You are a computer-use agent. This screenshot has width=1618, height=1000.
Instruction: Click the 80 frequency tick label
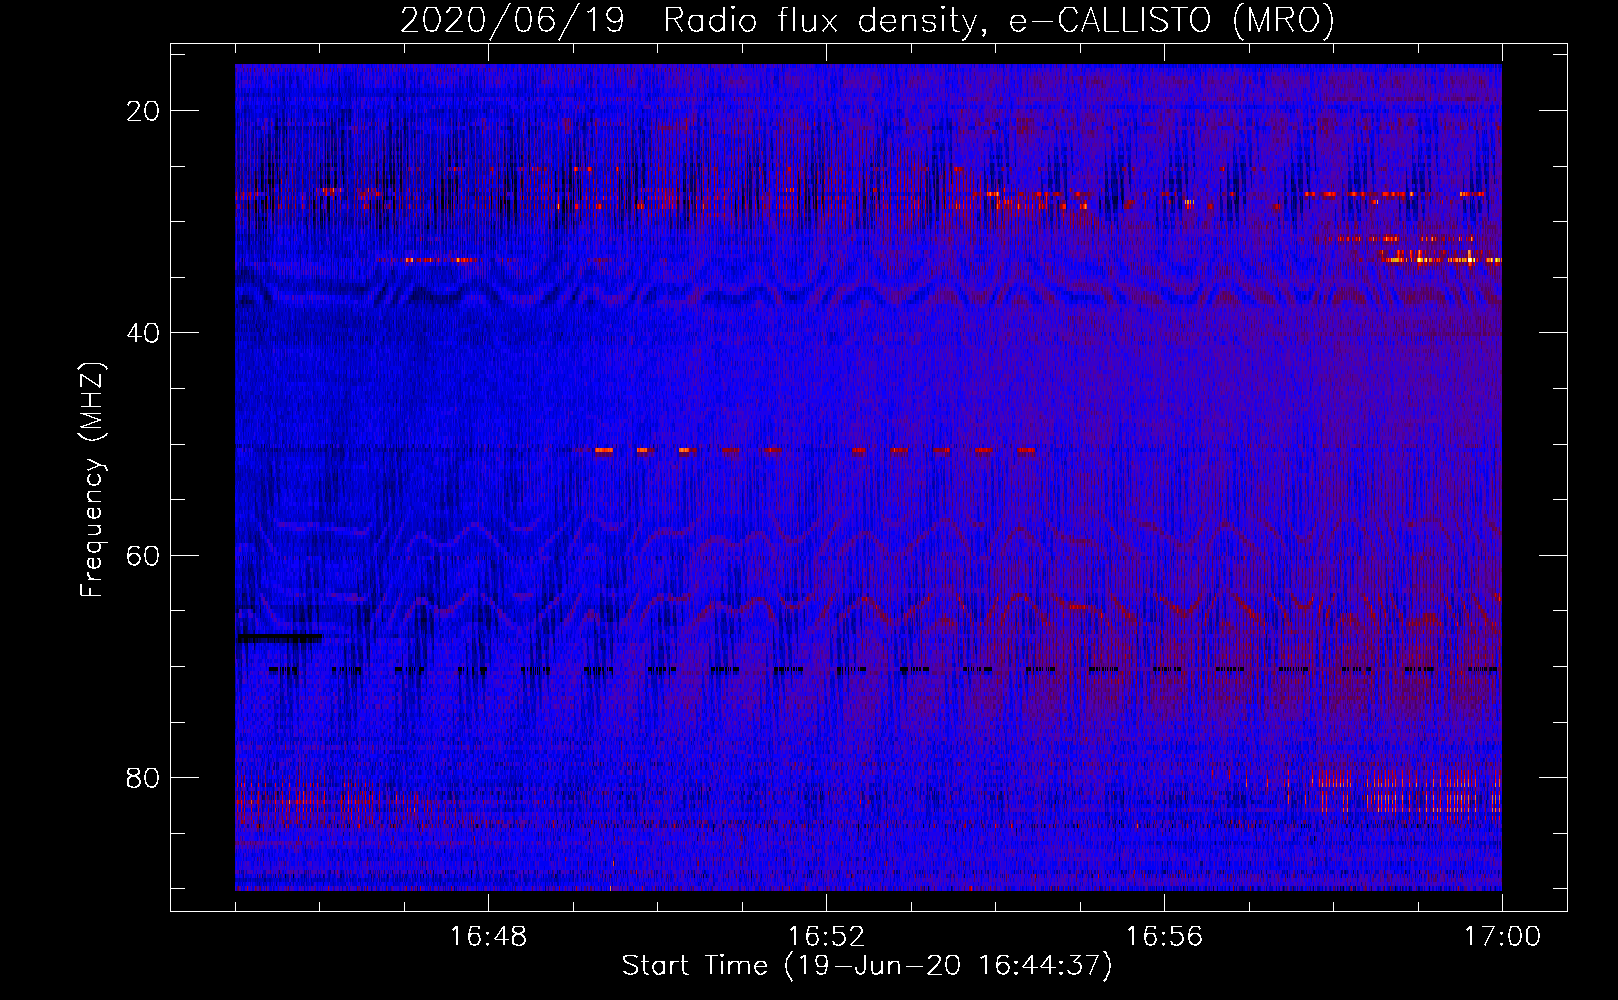(x=144, y=778)
